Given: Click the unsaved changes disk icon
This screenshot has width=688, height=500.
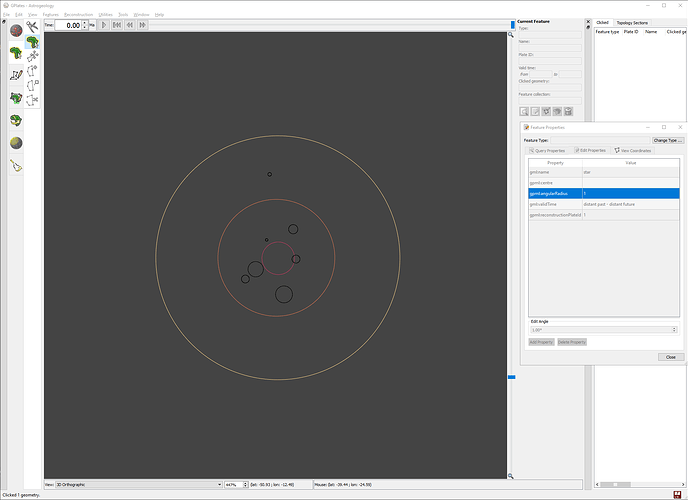Looking at the screenshot, I should (677, 495).
